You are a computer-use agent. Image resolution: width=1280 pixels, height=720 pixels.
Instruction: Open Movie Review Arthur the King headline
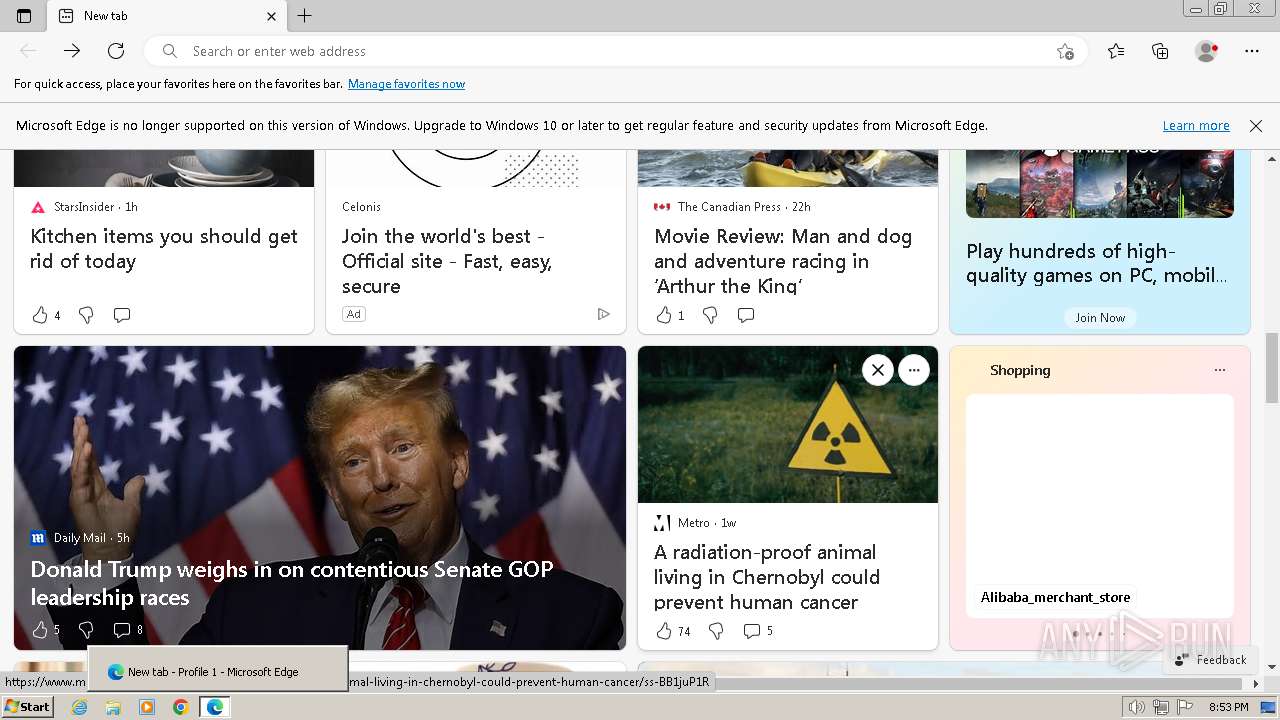pyautogui.click(x=783, y=261)
